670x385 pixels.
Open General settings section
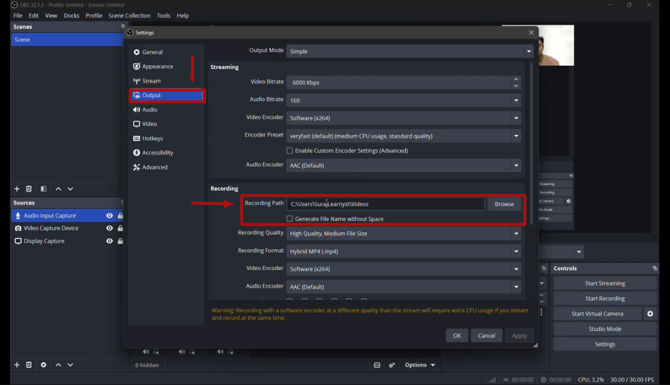(x=148, y=52)
